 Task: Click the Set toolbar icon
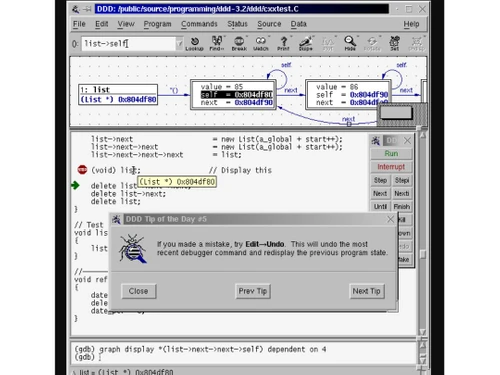tap(394, 43)
